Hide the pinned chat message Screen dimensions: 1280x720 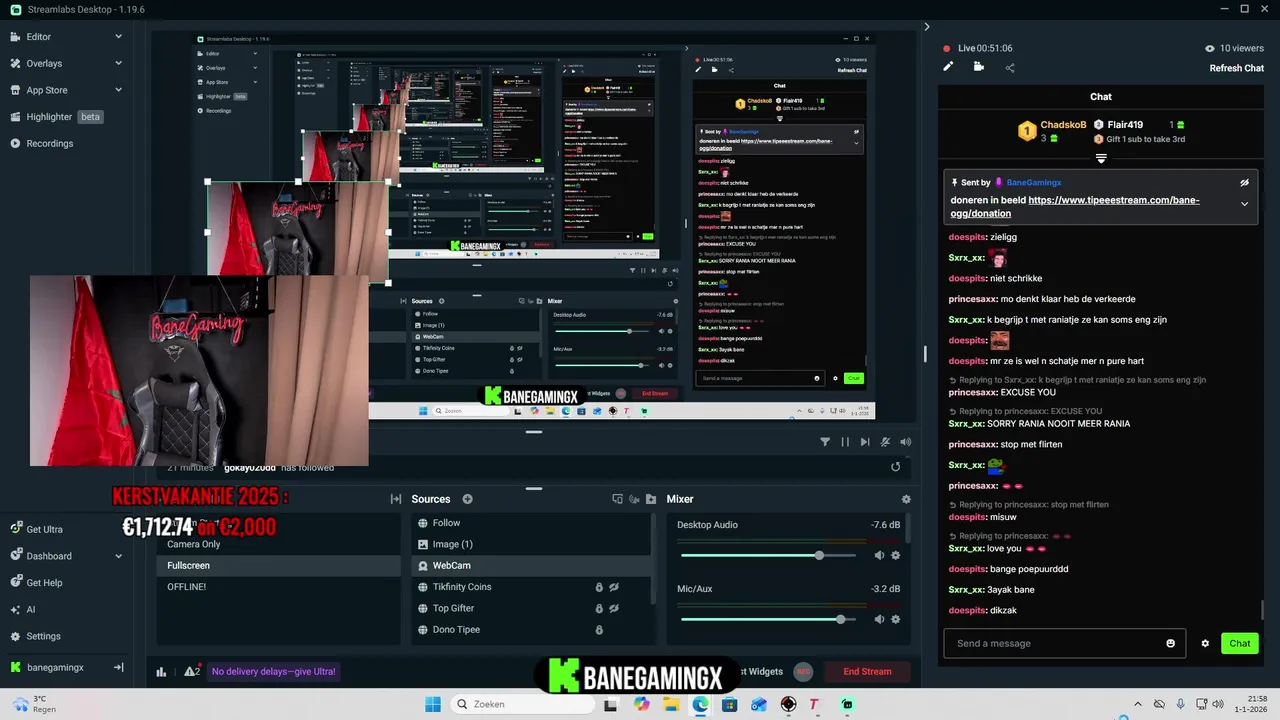(1245, 183)
